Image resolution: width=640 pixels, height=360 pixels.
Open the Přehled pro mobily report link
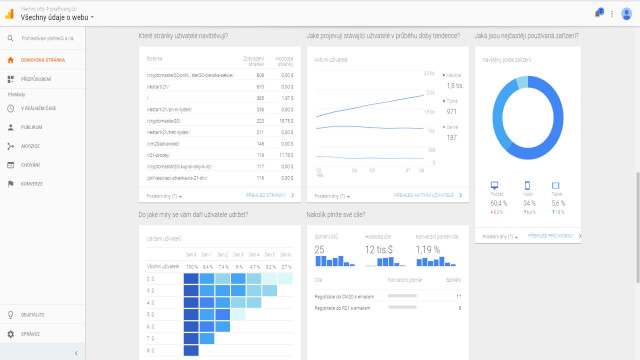[554, 236]
